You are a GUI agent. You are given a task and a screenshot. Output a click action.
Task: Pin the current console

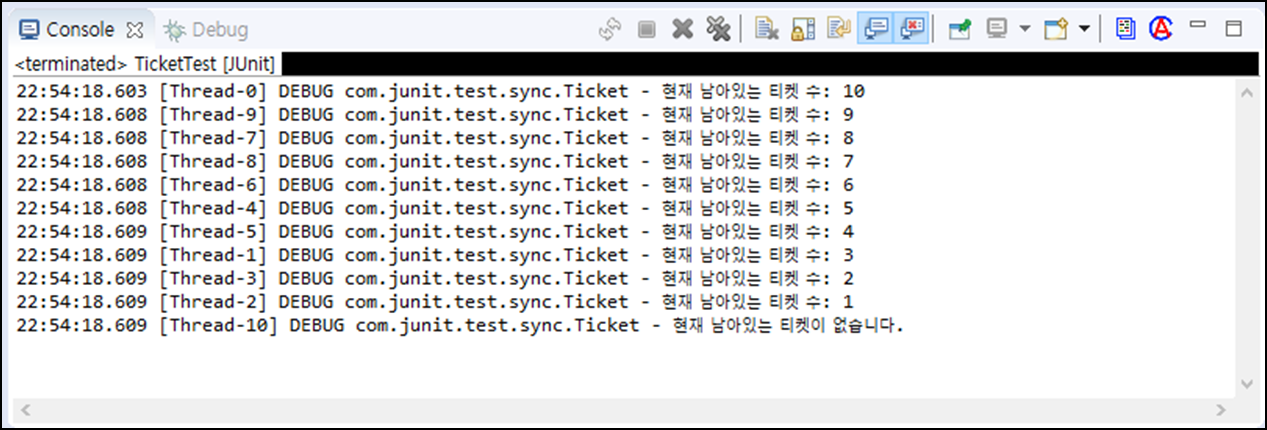[960, 30]
